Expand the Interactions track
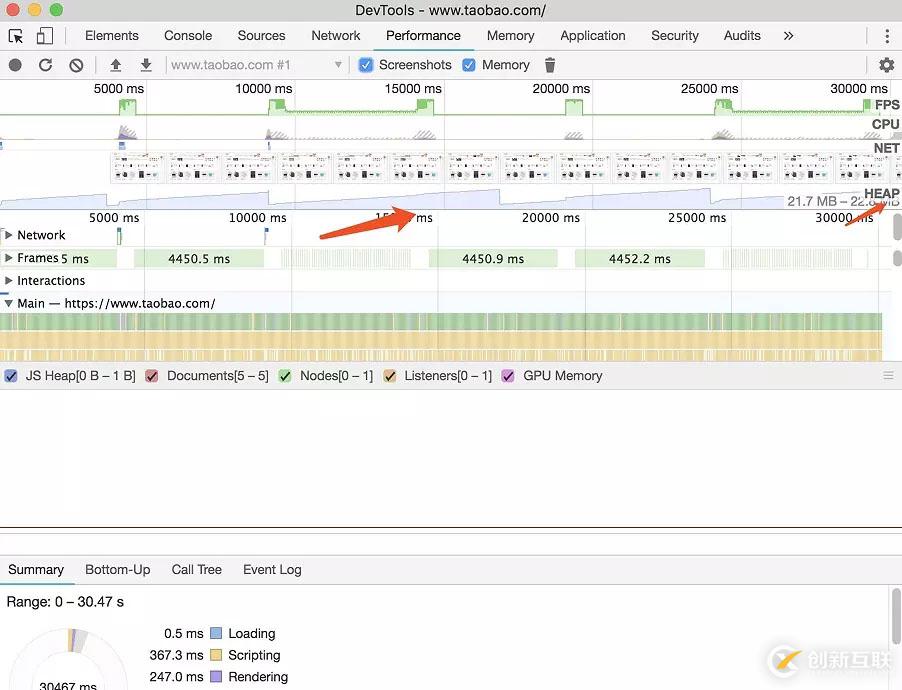The height and width of the screenshot is (690, 902). pos(8,280)
